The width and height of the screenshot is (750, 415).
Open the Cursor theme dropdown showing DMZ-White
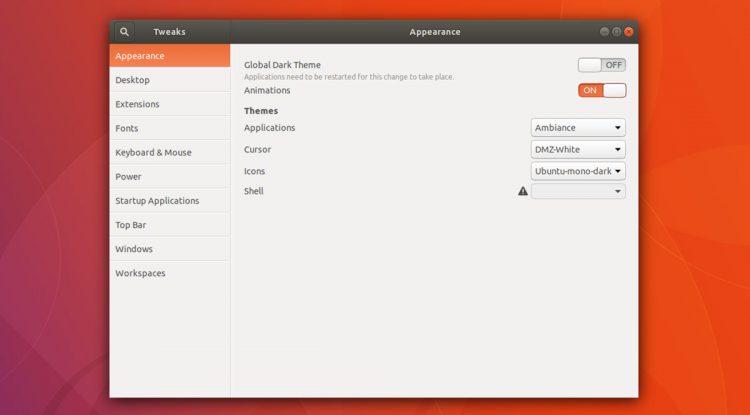tap(578, 149)
